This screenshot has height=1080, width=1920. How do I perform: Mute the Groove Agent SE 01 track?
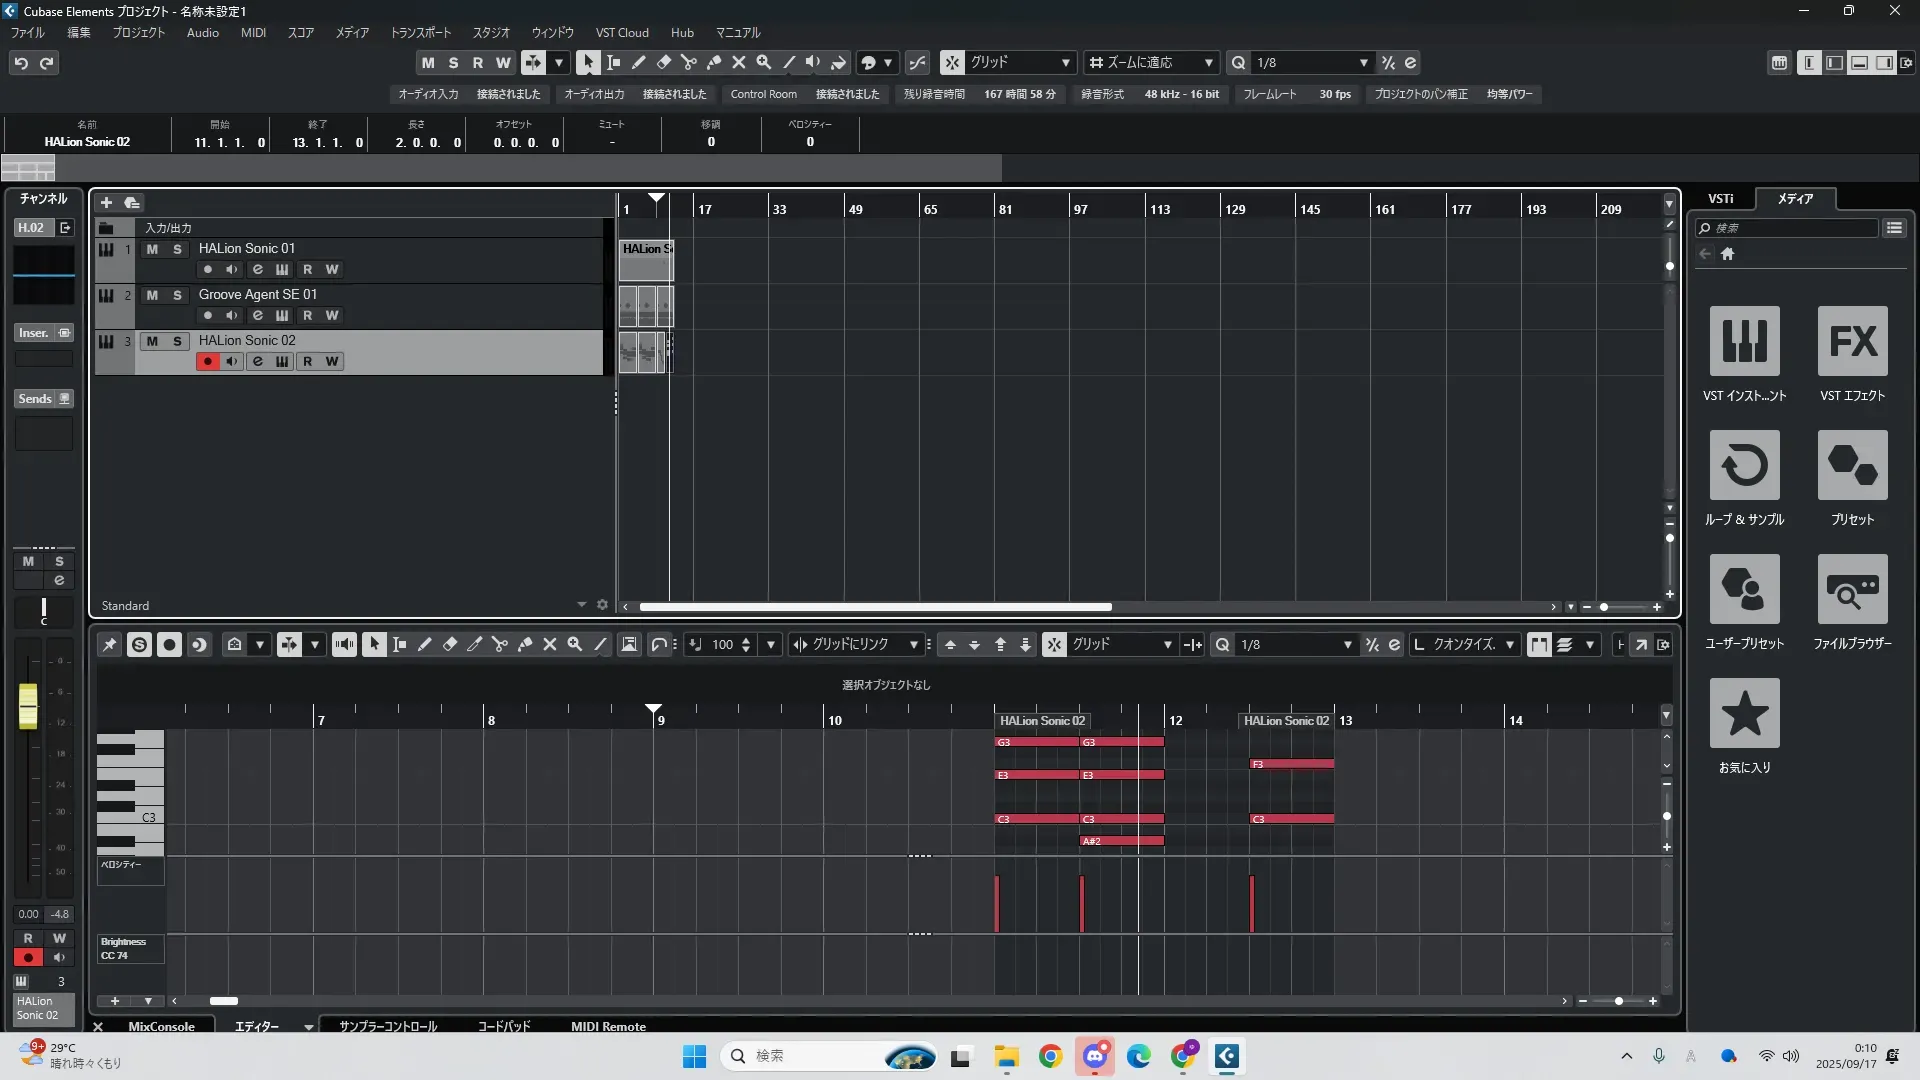(152, 295)
